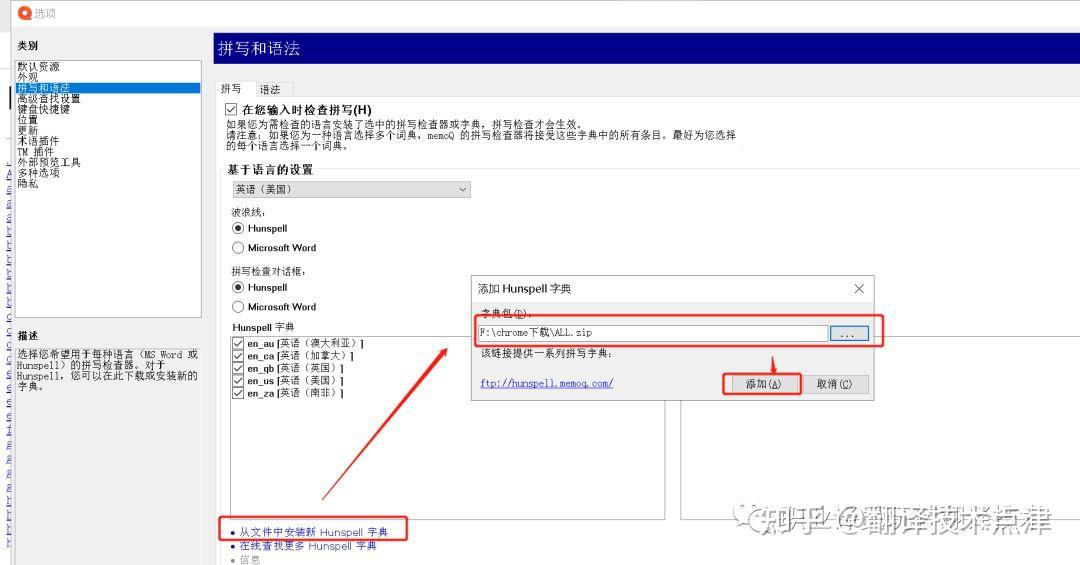Select Hunspell for 拼写检查对话框
The height and width of the screenshot is (565, 1080).
pyautogui.click(x=238, y=287)
